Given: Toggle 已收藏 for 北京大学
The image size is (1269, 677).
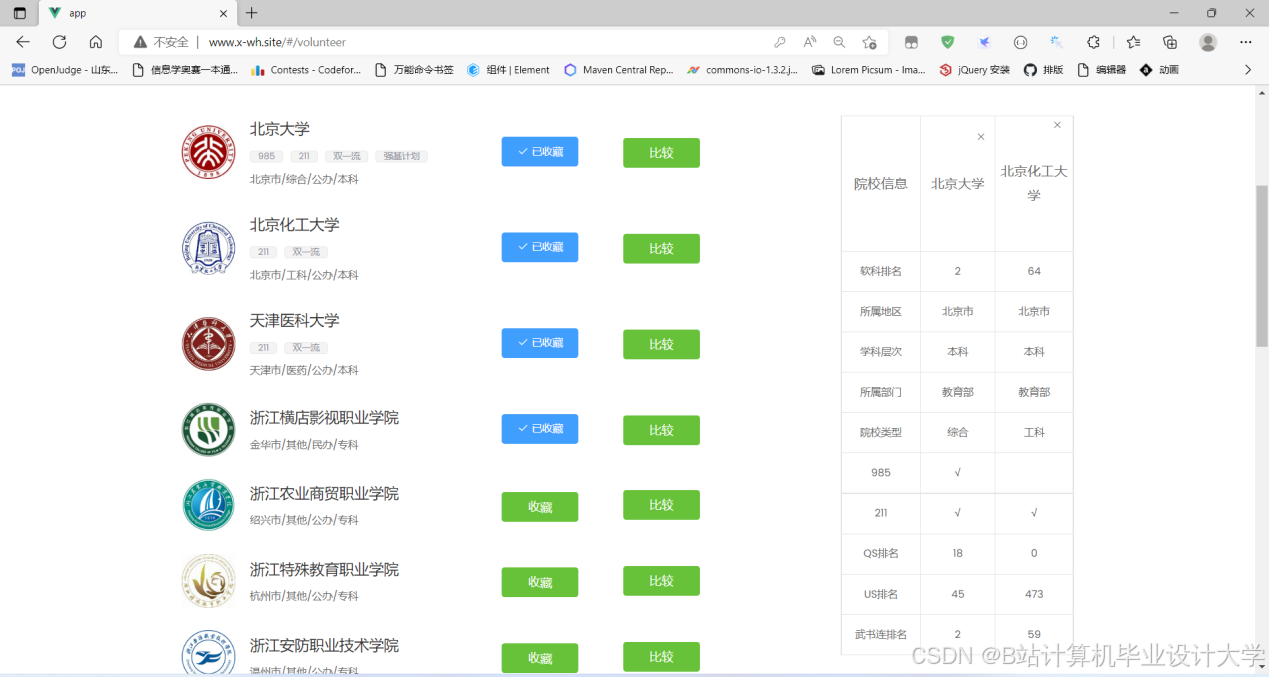Looking at the screenshot, I should pos(540,152).
